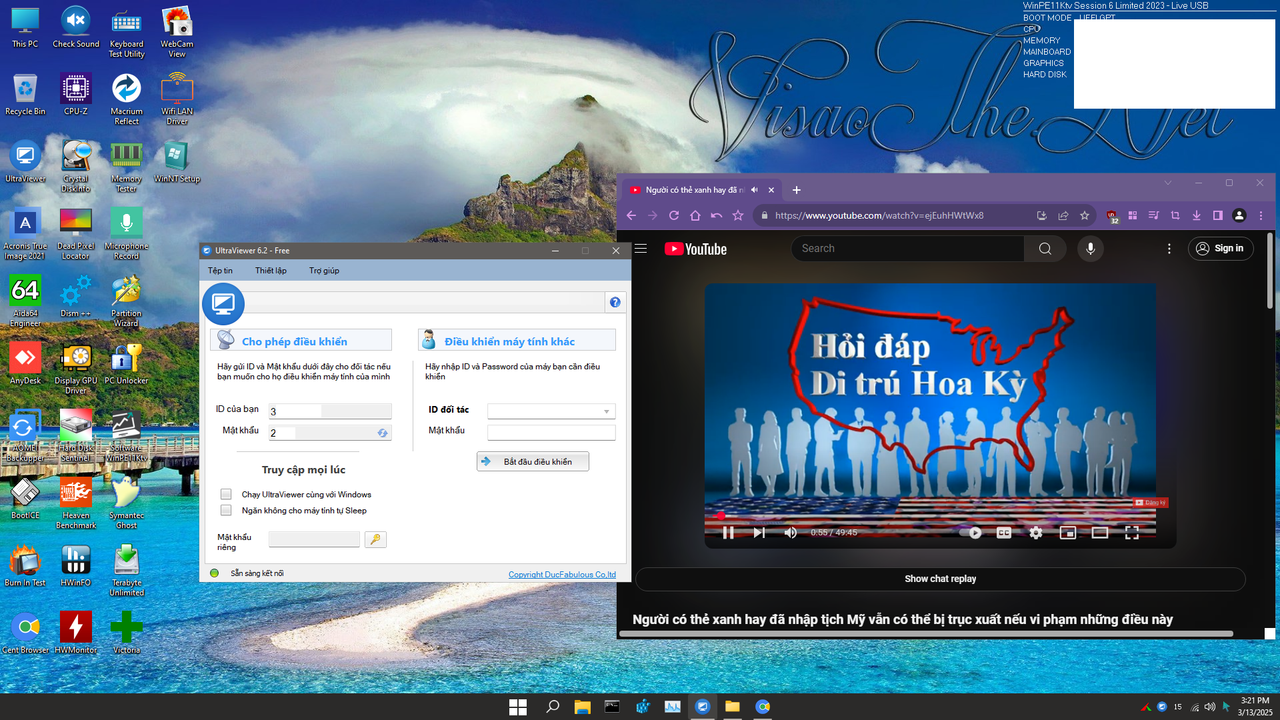
Task: Open the Microphone Record desktop icon
Action: tap(126, 234)
